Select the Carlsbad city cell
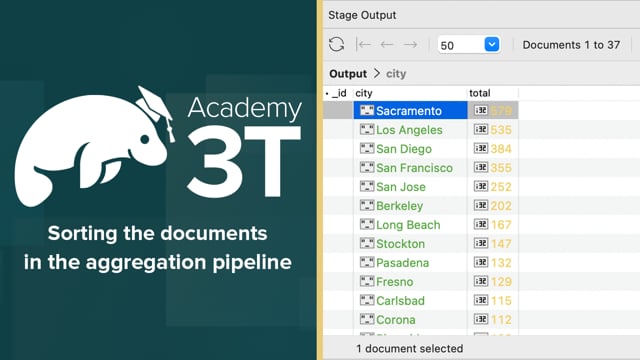 pos(410,301)
